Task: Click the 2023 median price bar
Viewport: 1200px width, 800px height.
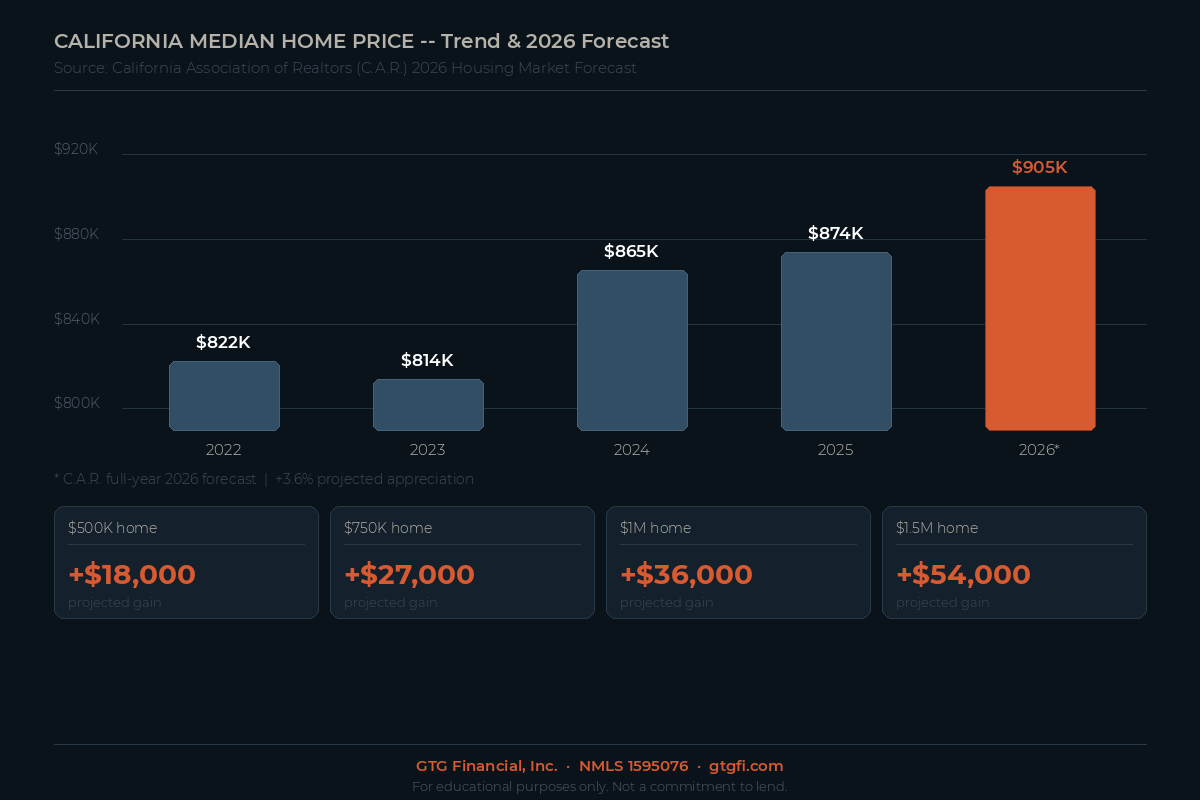Action: [428, 405]
